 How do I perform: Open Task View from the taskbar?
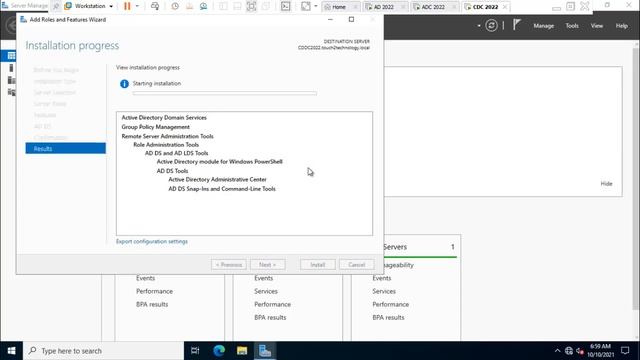[195, 351]
